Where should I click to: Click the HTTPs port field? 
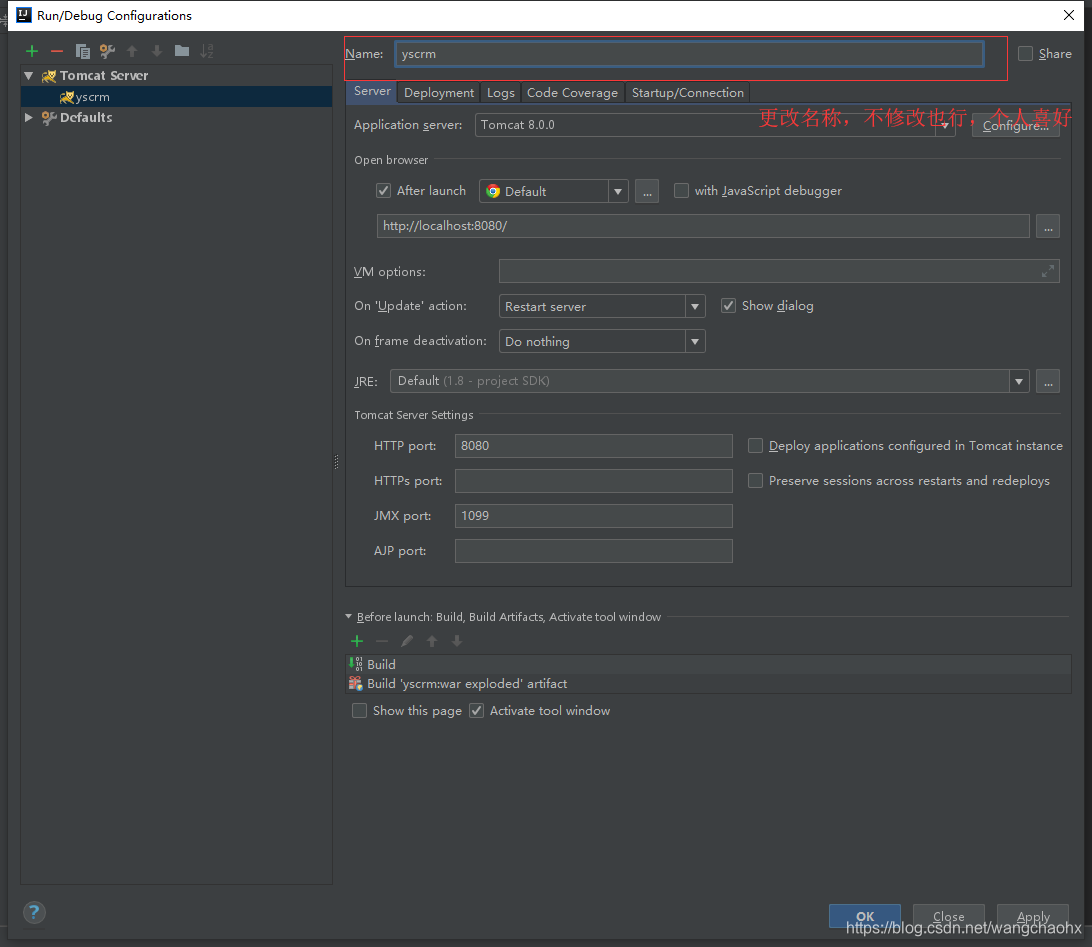pos(593,480)
